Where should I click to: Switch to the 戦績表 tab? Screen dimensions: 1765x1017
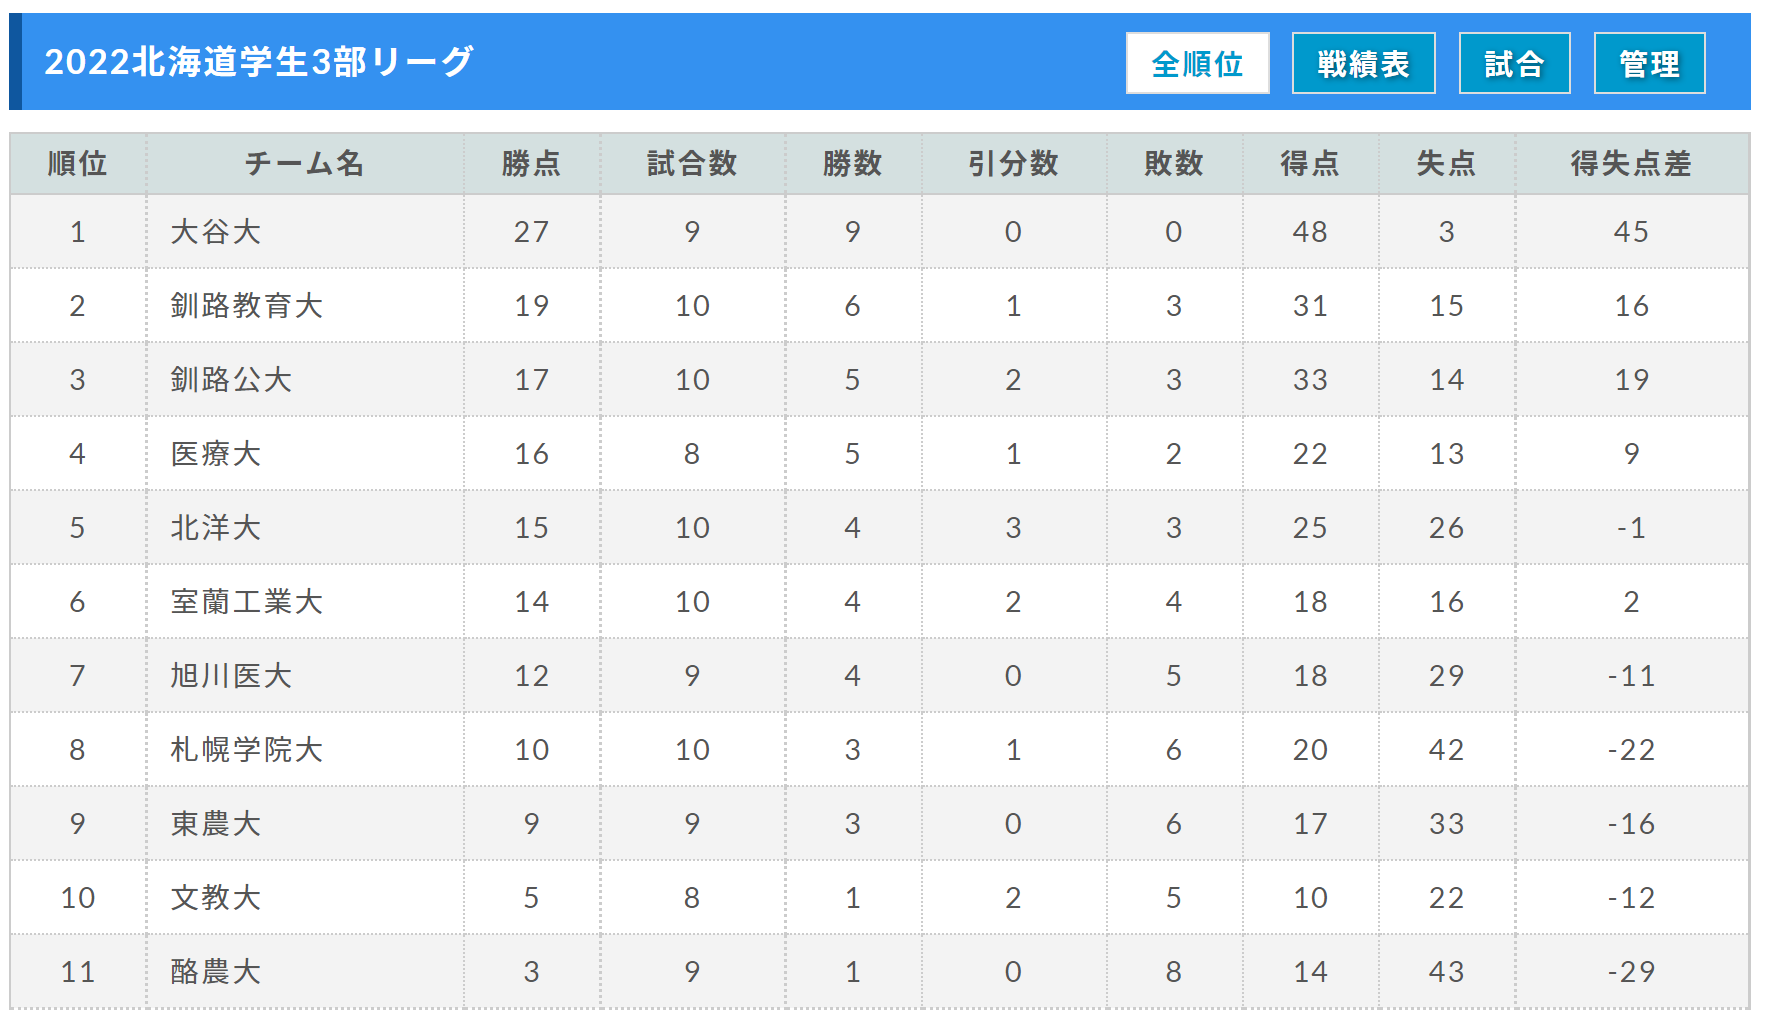click(x=1363, y=63)
